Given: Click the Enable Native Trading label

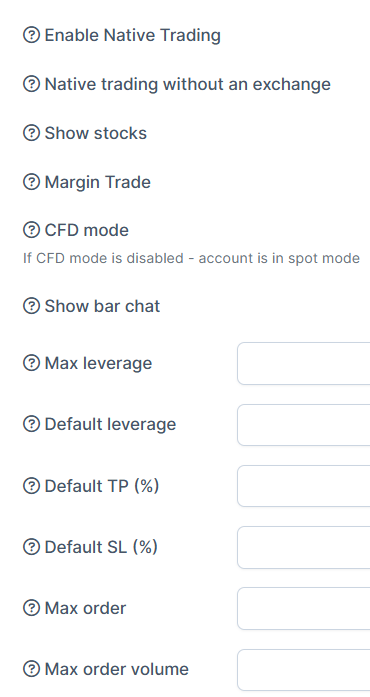Looking at the screenshot, I should 133,35.
